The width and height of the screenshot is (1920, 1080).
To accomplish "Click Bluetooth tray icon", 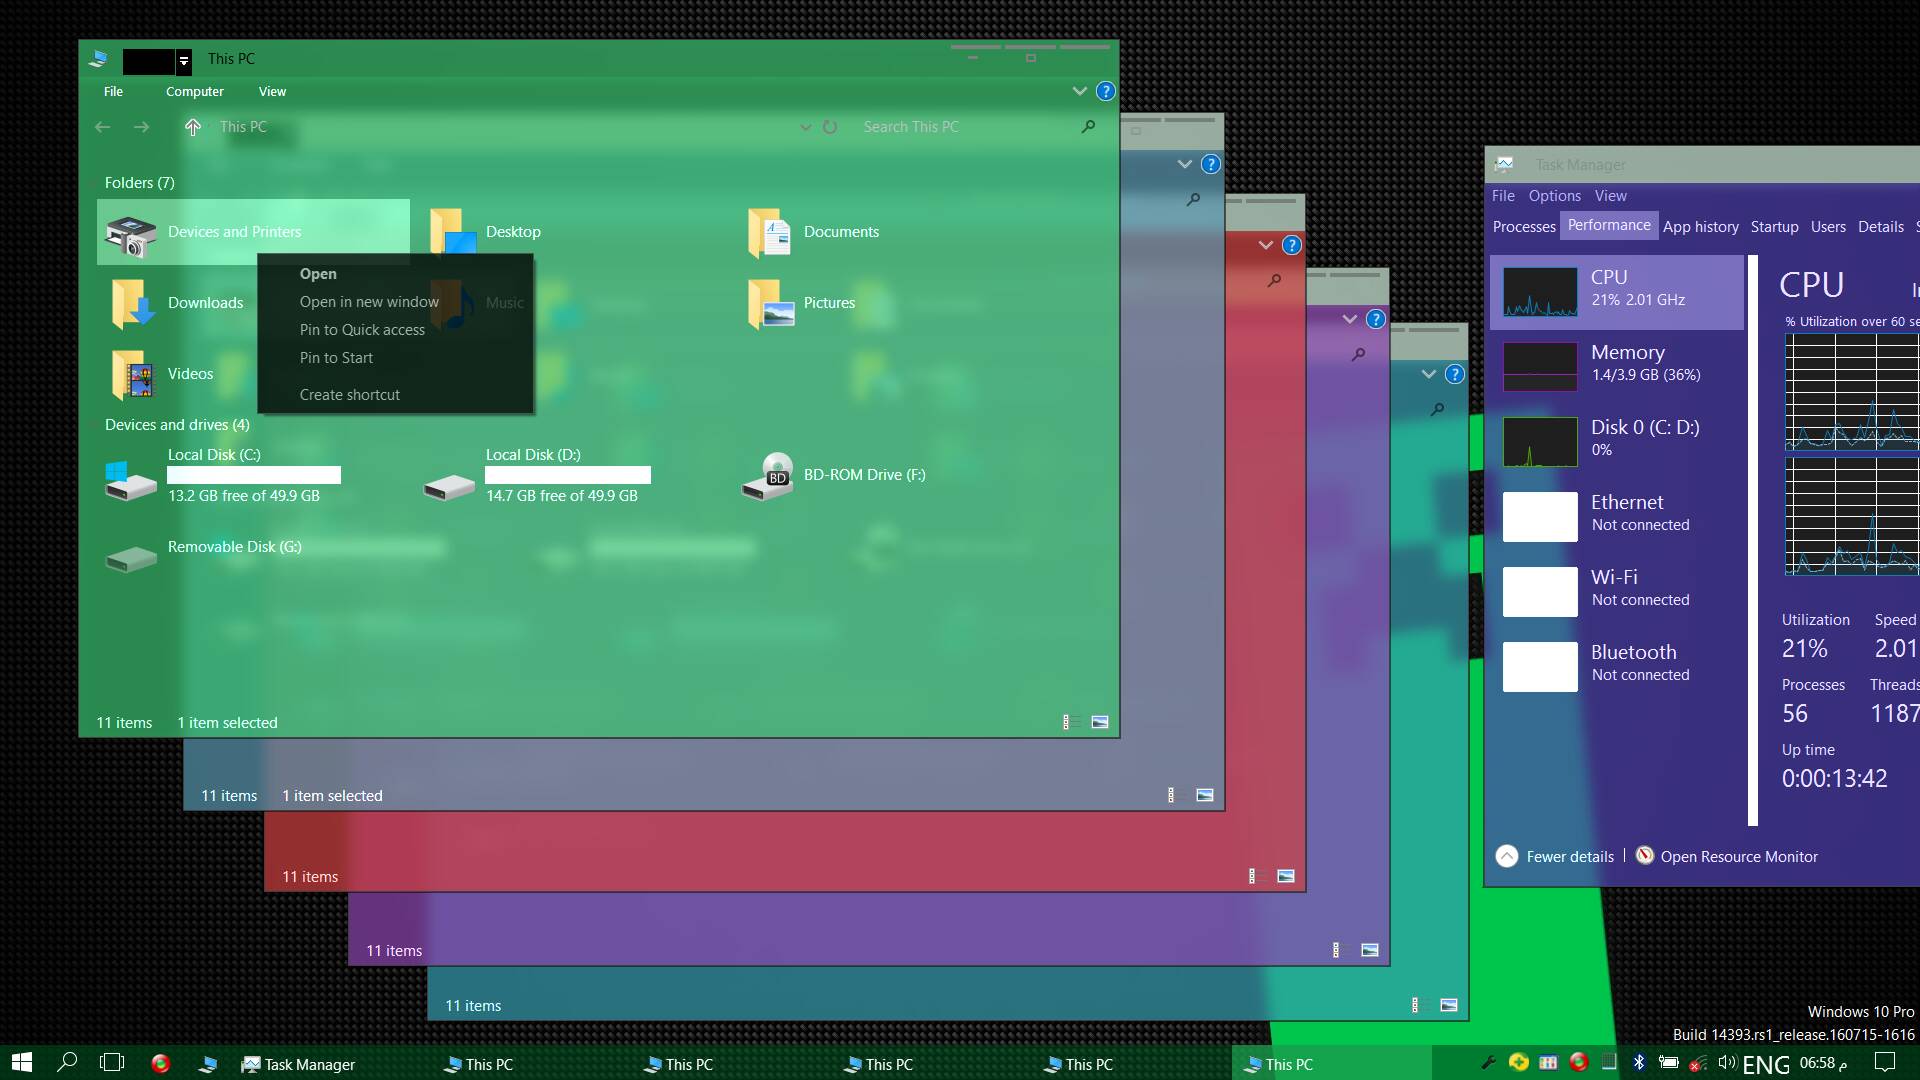I will [x=1638, y=1062].
